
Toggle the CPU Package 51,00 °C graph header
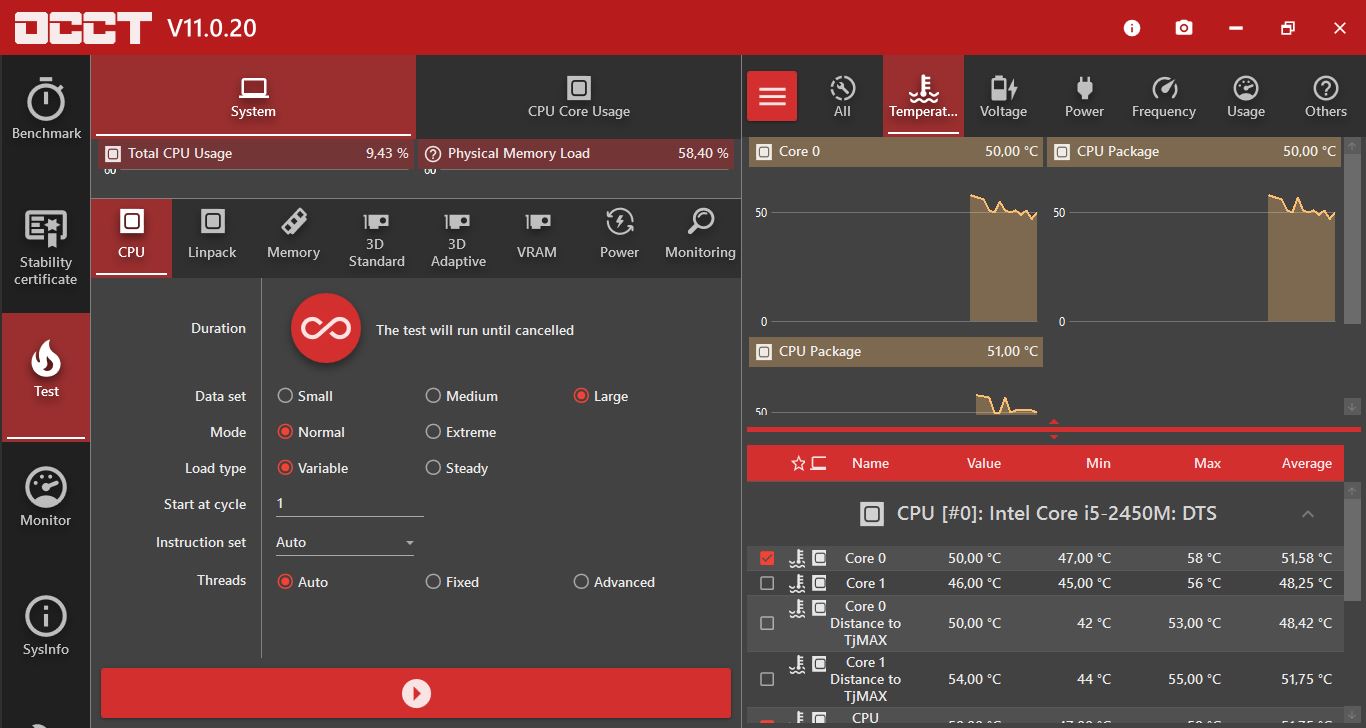coord(895,352)
